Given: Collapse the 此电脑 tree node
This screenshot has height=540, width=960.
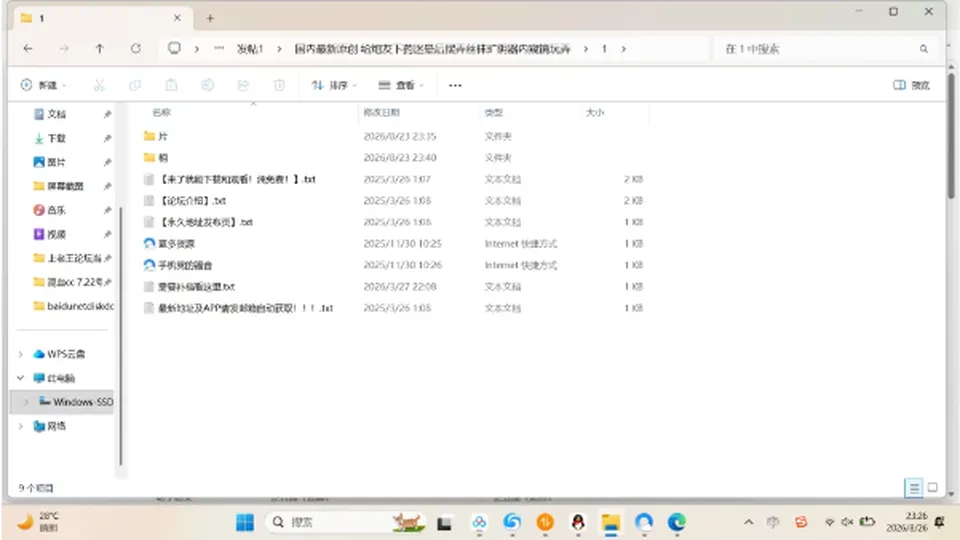Looking at the screenshot, I should point(21,378).
